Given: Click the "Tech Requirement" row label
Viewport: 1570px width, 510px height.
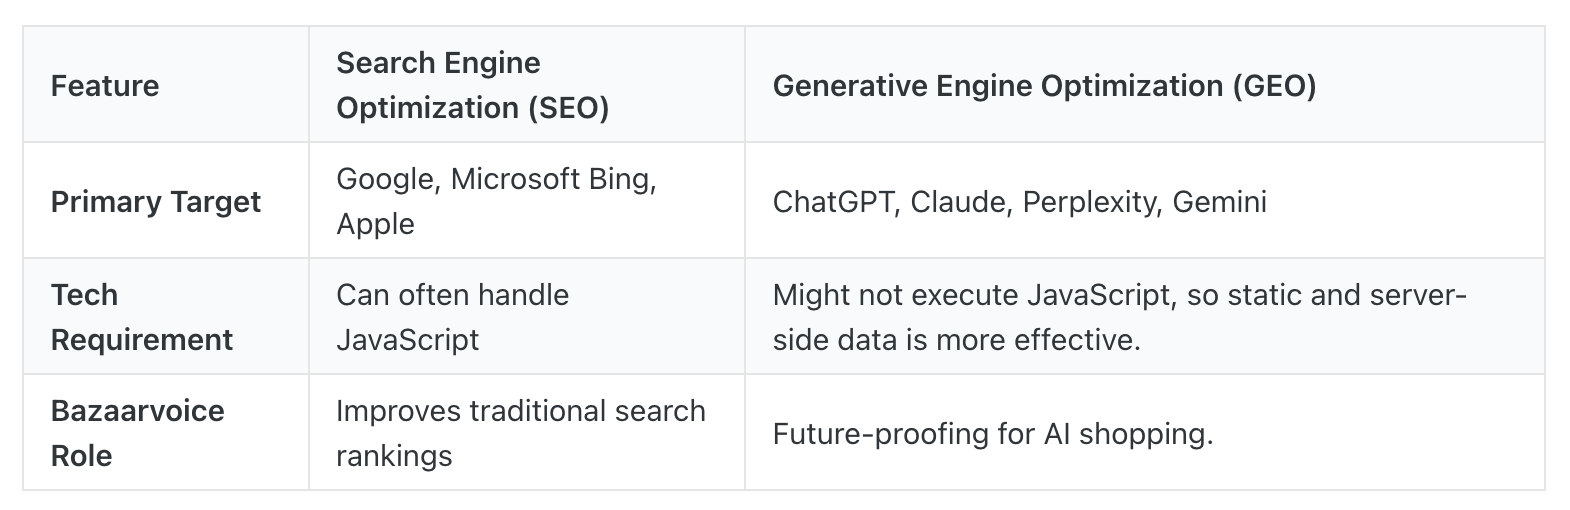Looking at the screenshot, I should click(141, 317).
